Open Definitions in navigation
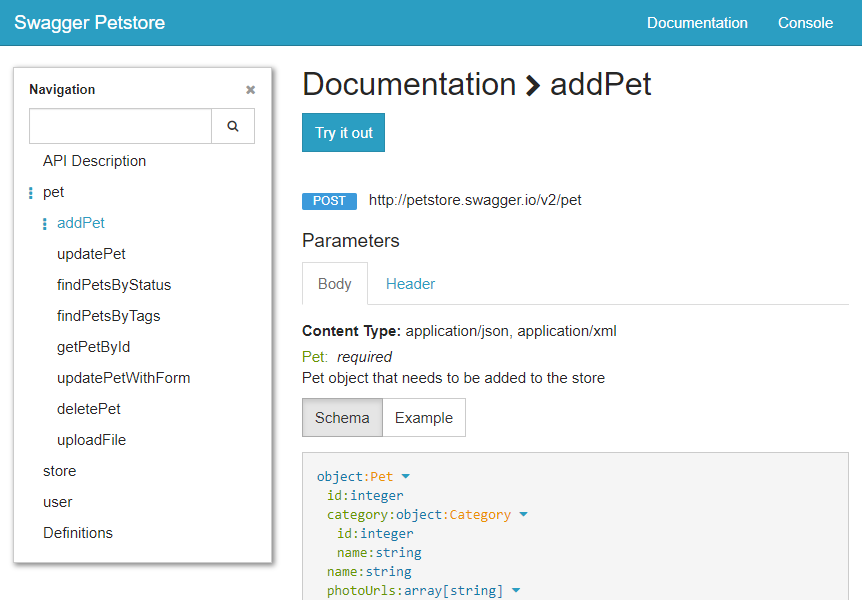The image size is (862, 600). [78, 533]
